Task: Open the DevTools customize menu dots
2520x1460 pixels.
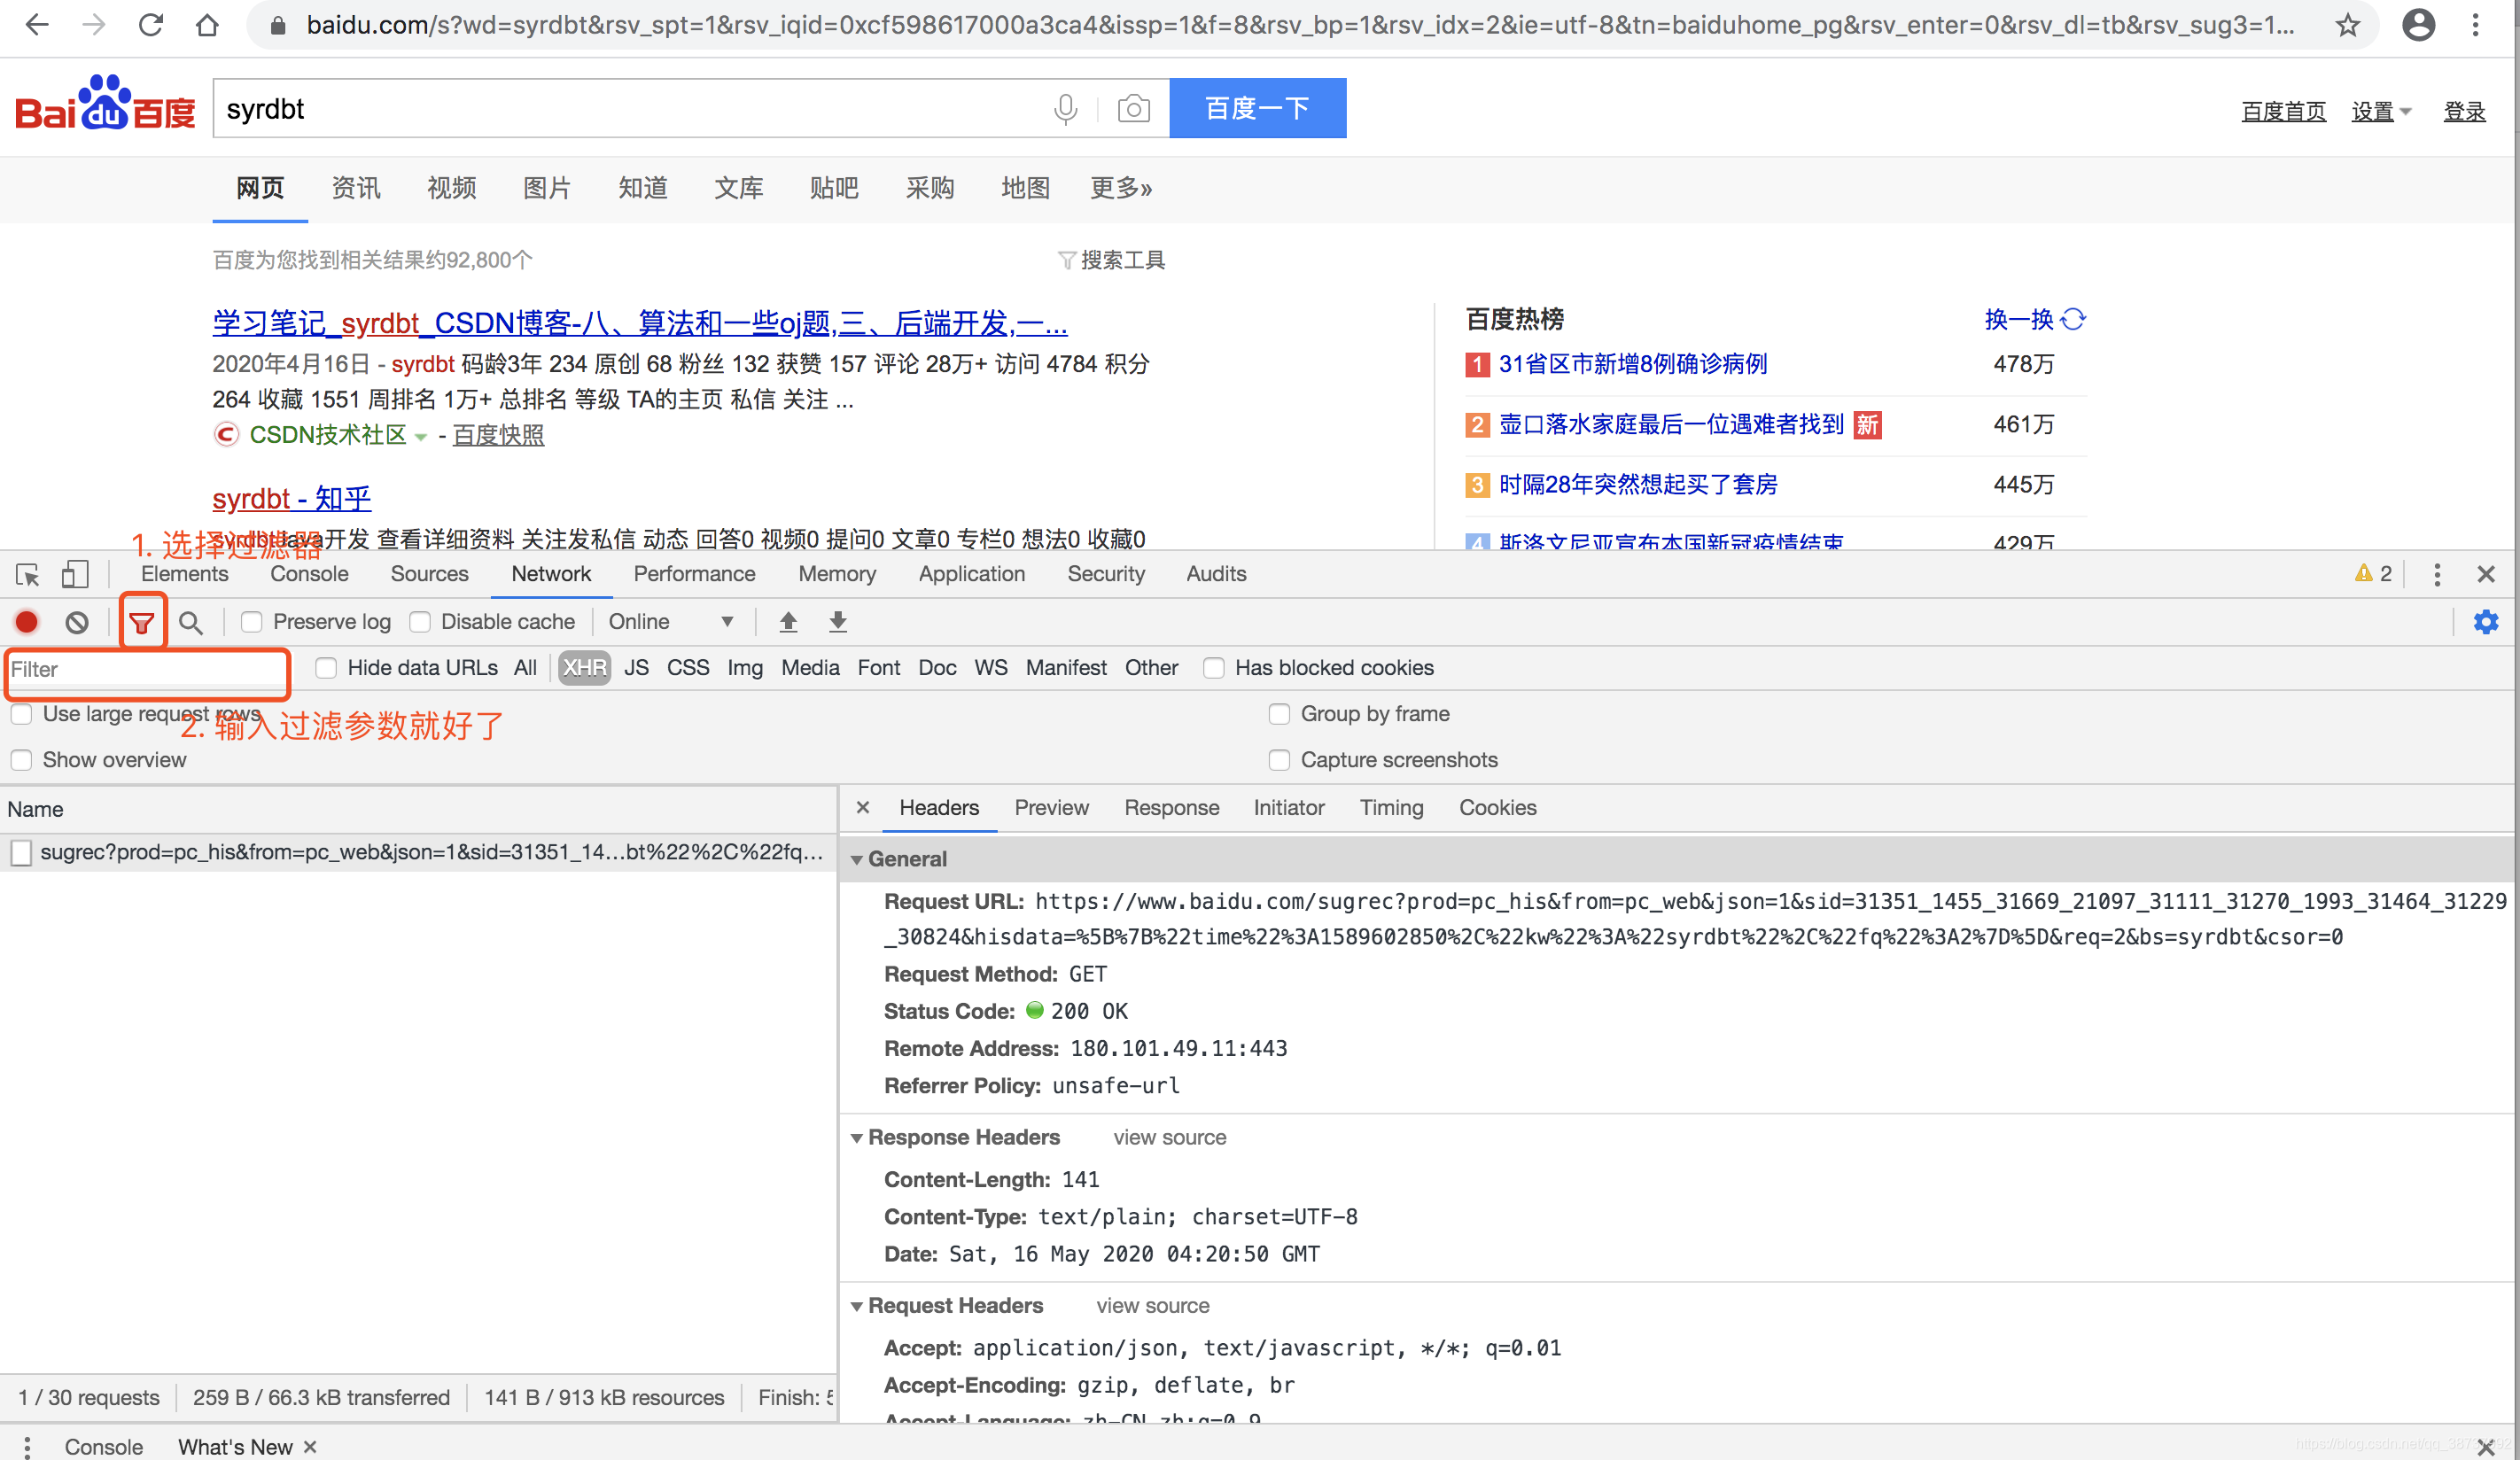Action: (x=2437, y=574)
